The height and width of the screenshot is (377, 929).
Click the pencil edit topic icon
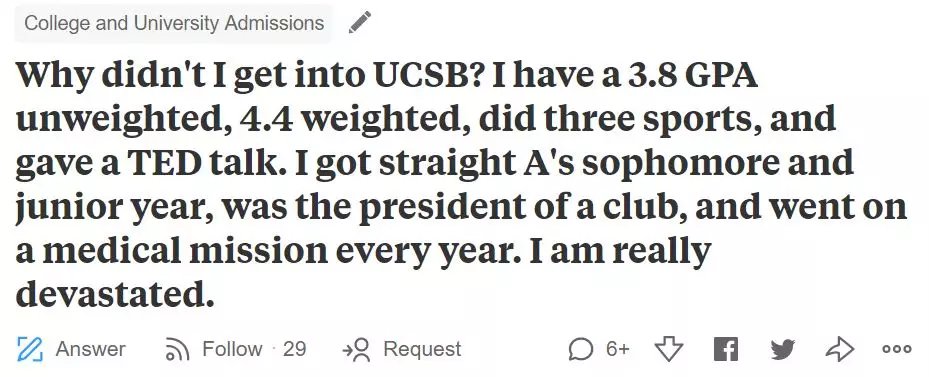coord(360,23)
